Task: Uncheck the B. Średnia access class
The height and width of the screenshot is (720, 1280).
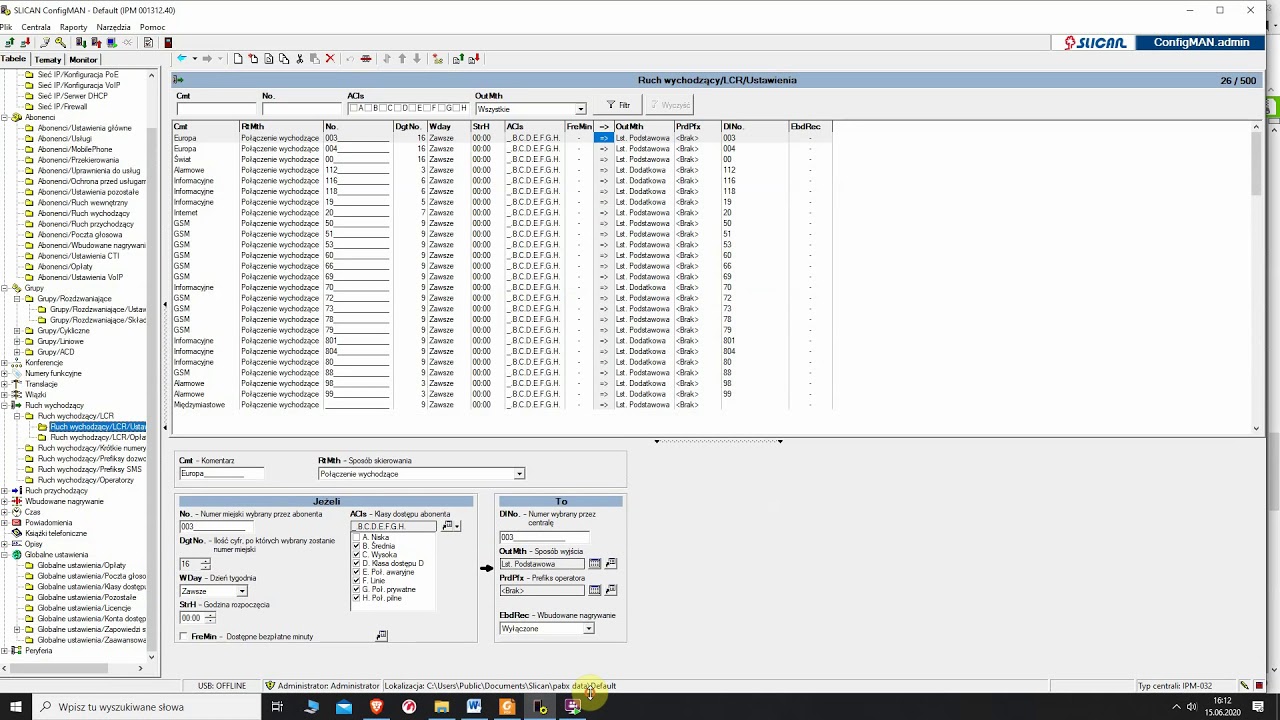Action: pos(356,546)
